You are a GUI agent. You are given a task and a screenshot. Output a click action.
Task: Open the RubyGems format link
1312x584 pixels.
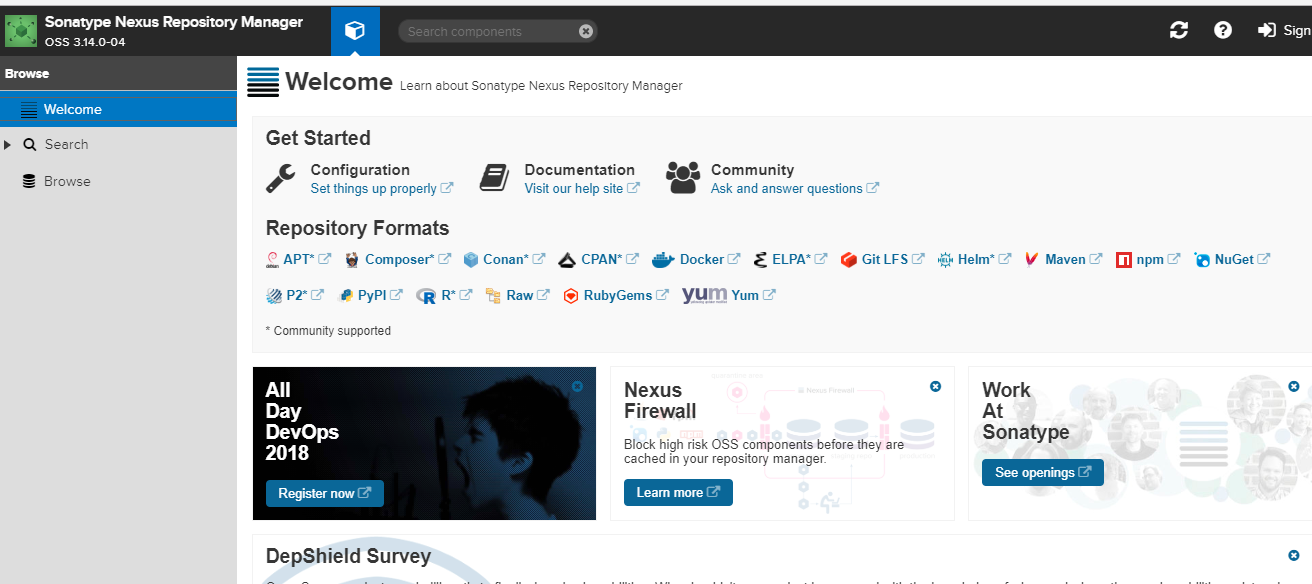pyautogui.click(x=626, y=295)
